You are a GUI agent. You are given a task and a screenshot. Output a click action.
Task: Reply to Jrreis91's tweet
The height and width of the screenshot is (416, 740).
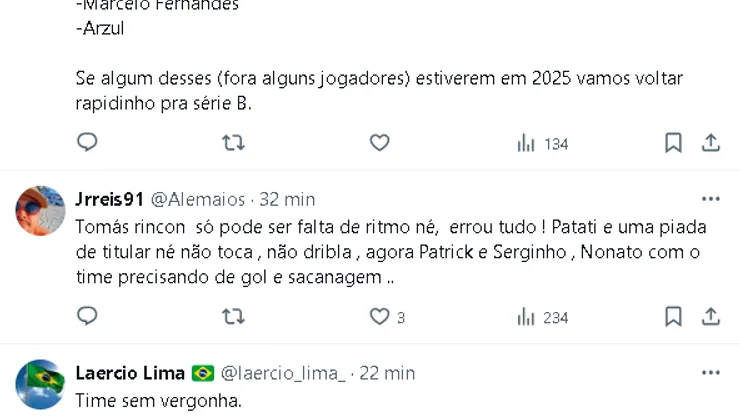[x=88, y=317]
